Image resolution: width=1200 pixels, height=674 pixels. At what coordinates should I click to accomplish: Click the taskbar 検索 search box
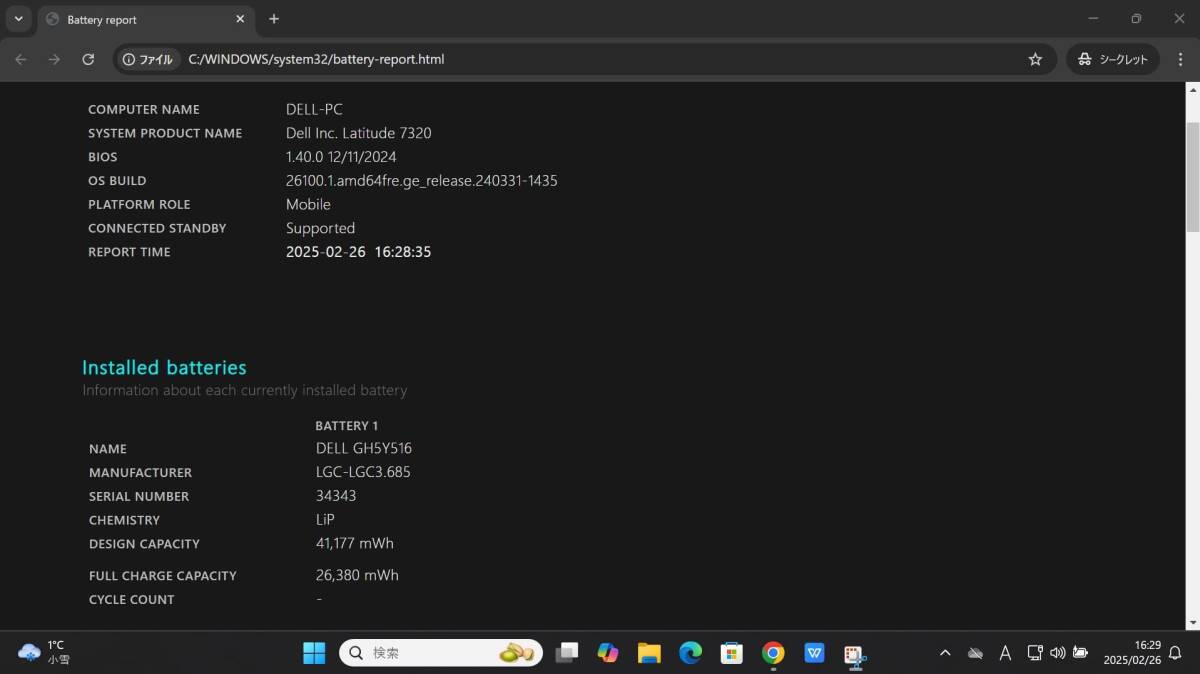tap(441, 653)
